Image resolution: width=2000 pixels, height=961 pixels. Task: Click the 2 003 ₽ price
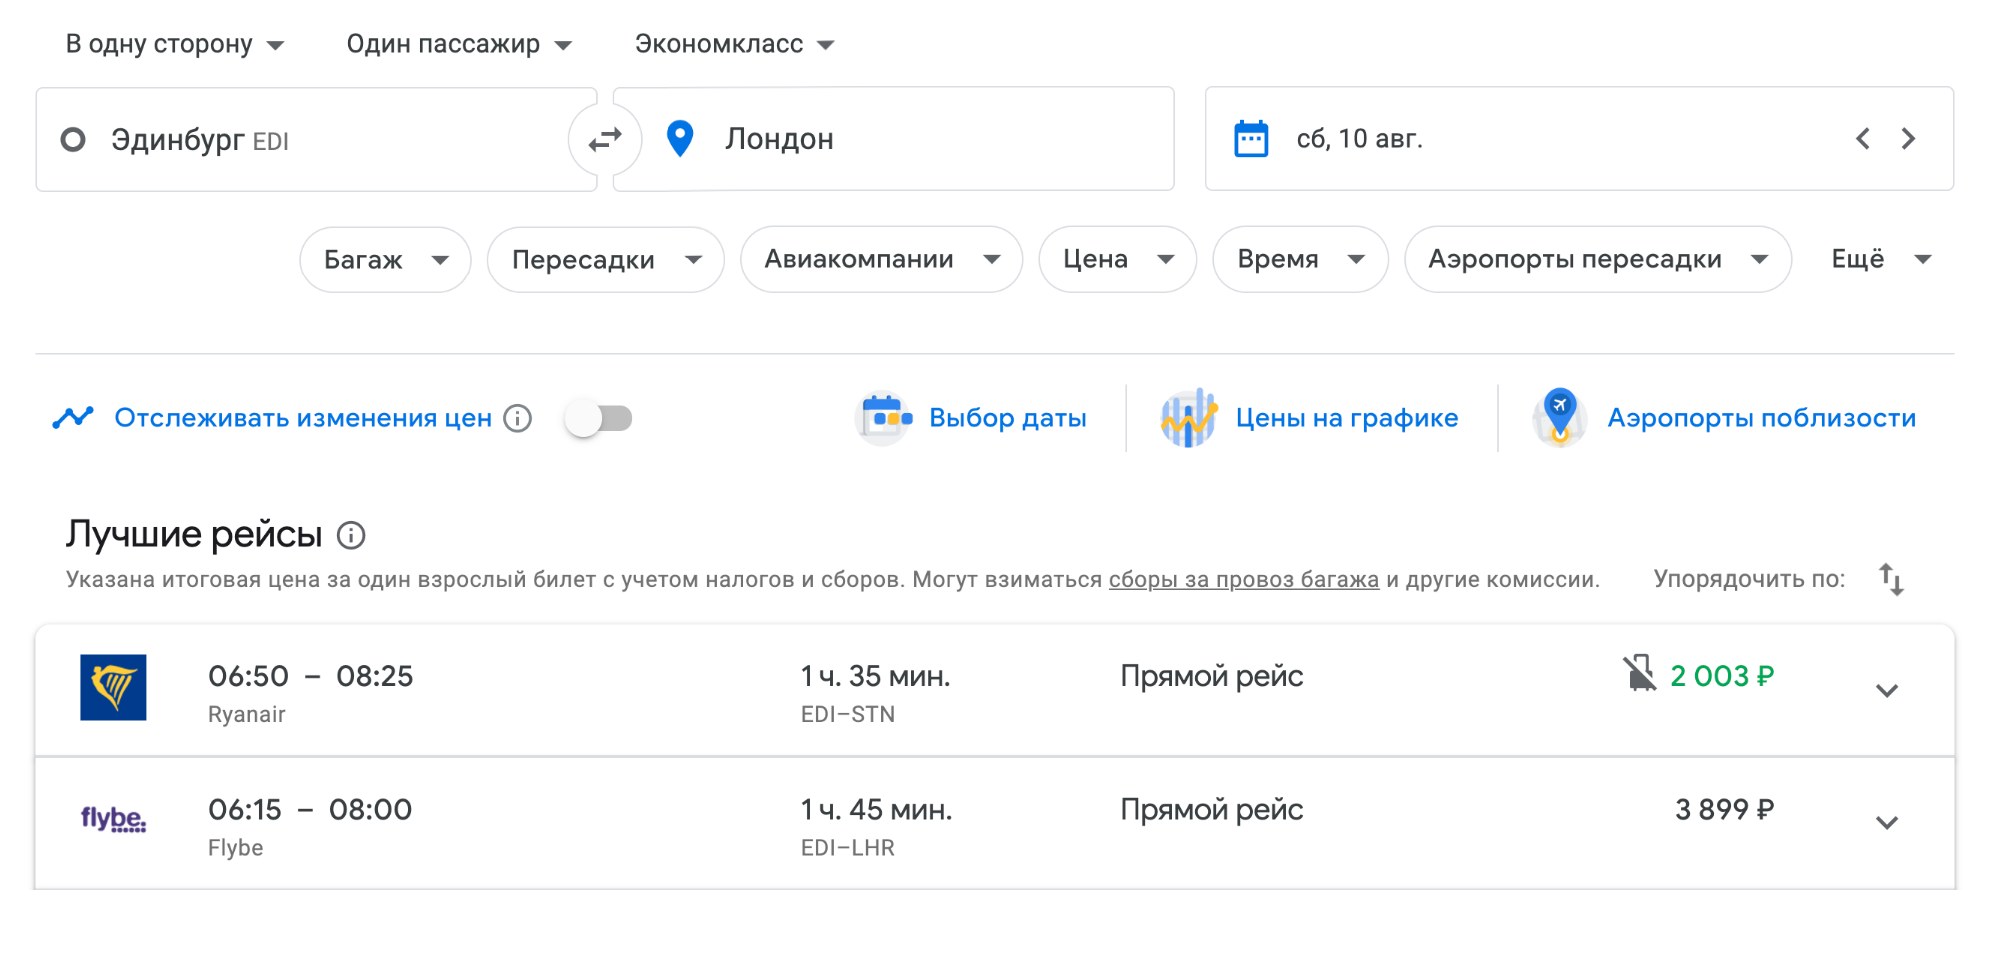coord(1722,676)
